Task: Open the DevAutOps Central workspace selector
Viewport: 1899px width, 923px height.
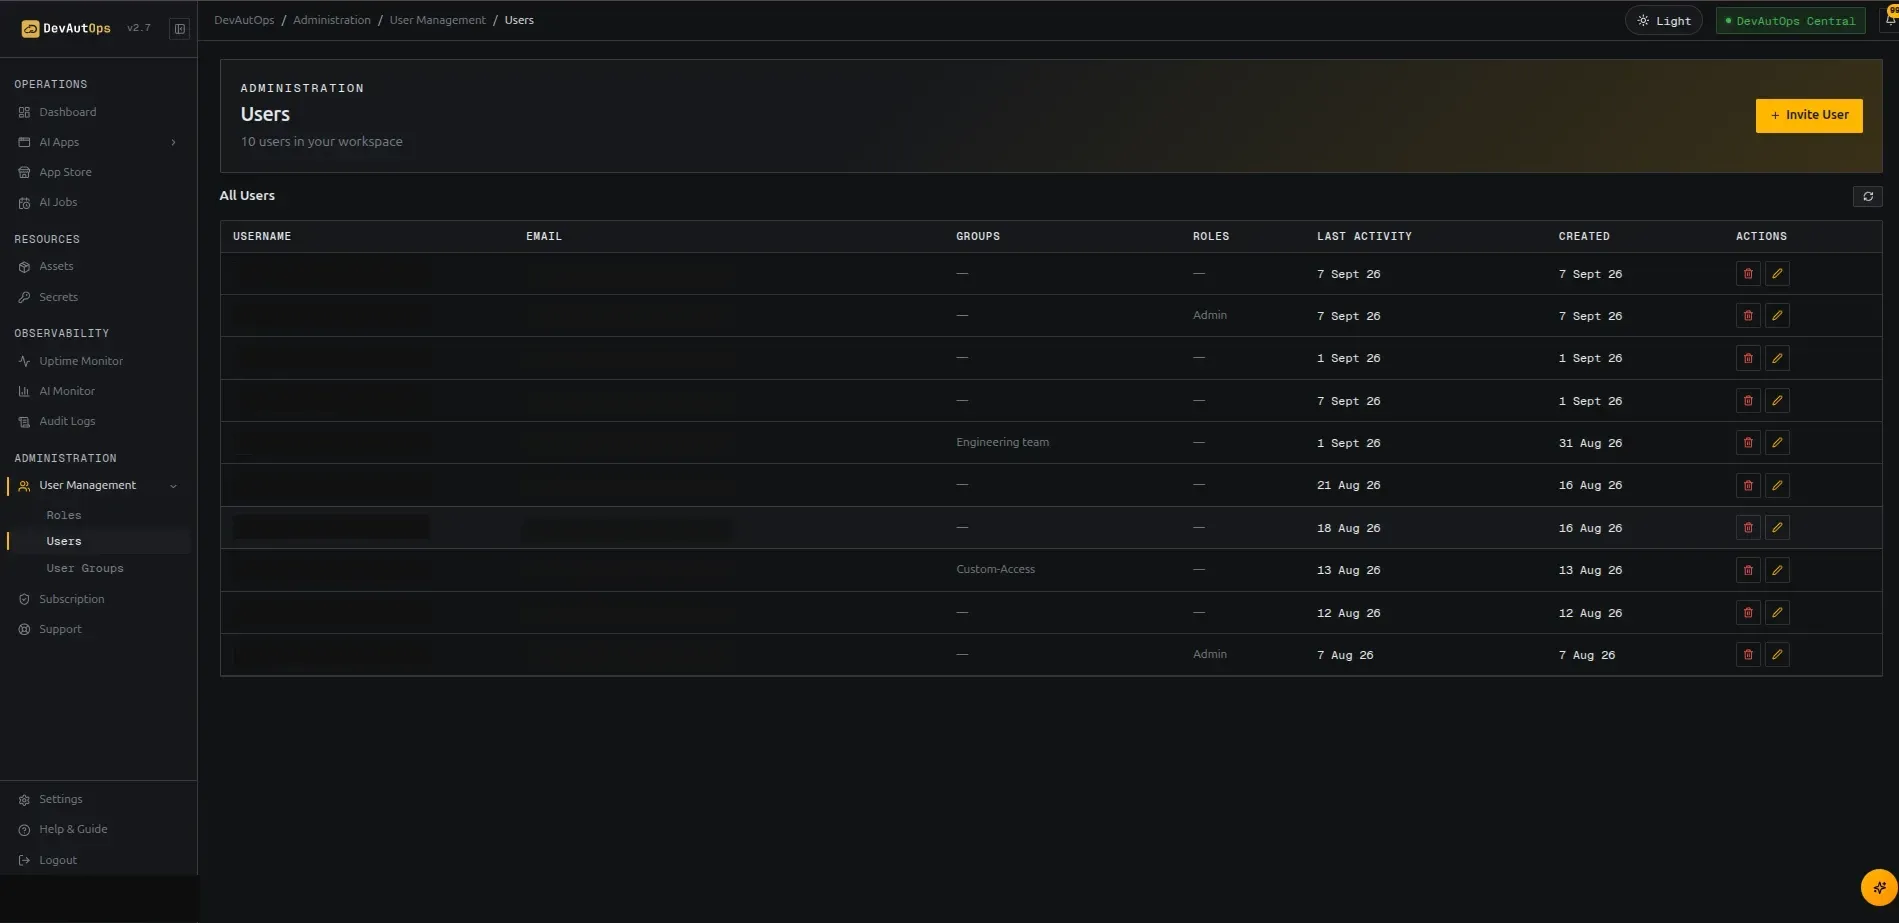Action: [1790, 21]
